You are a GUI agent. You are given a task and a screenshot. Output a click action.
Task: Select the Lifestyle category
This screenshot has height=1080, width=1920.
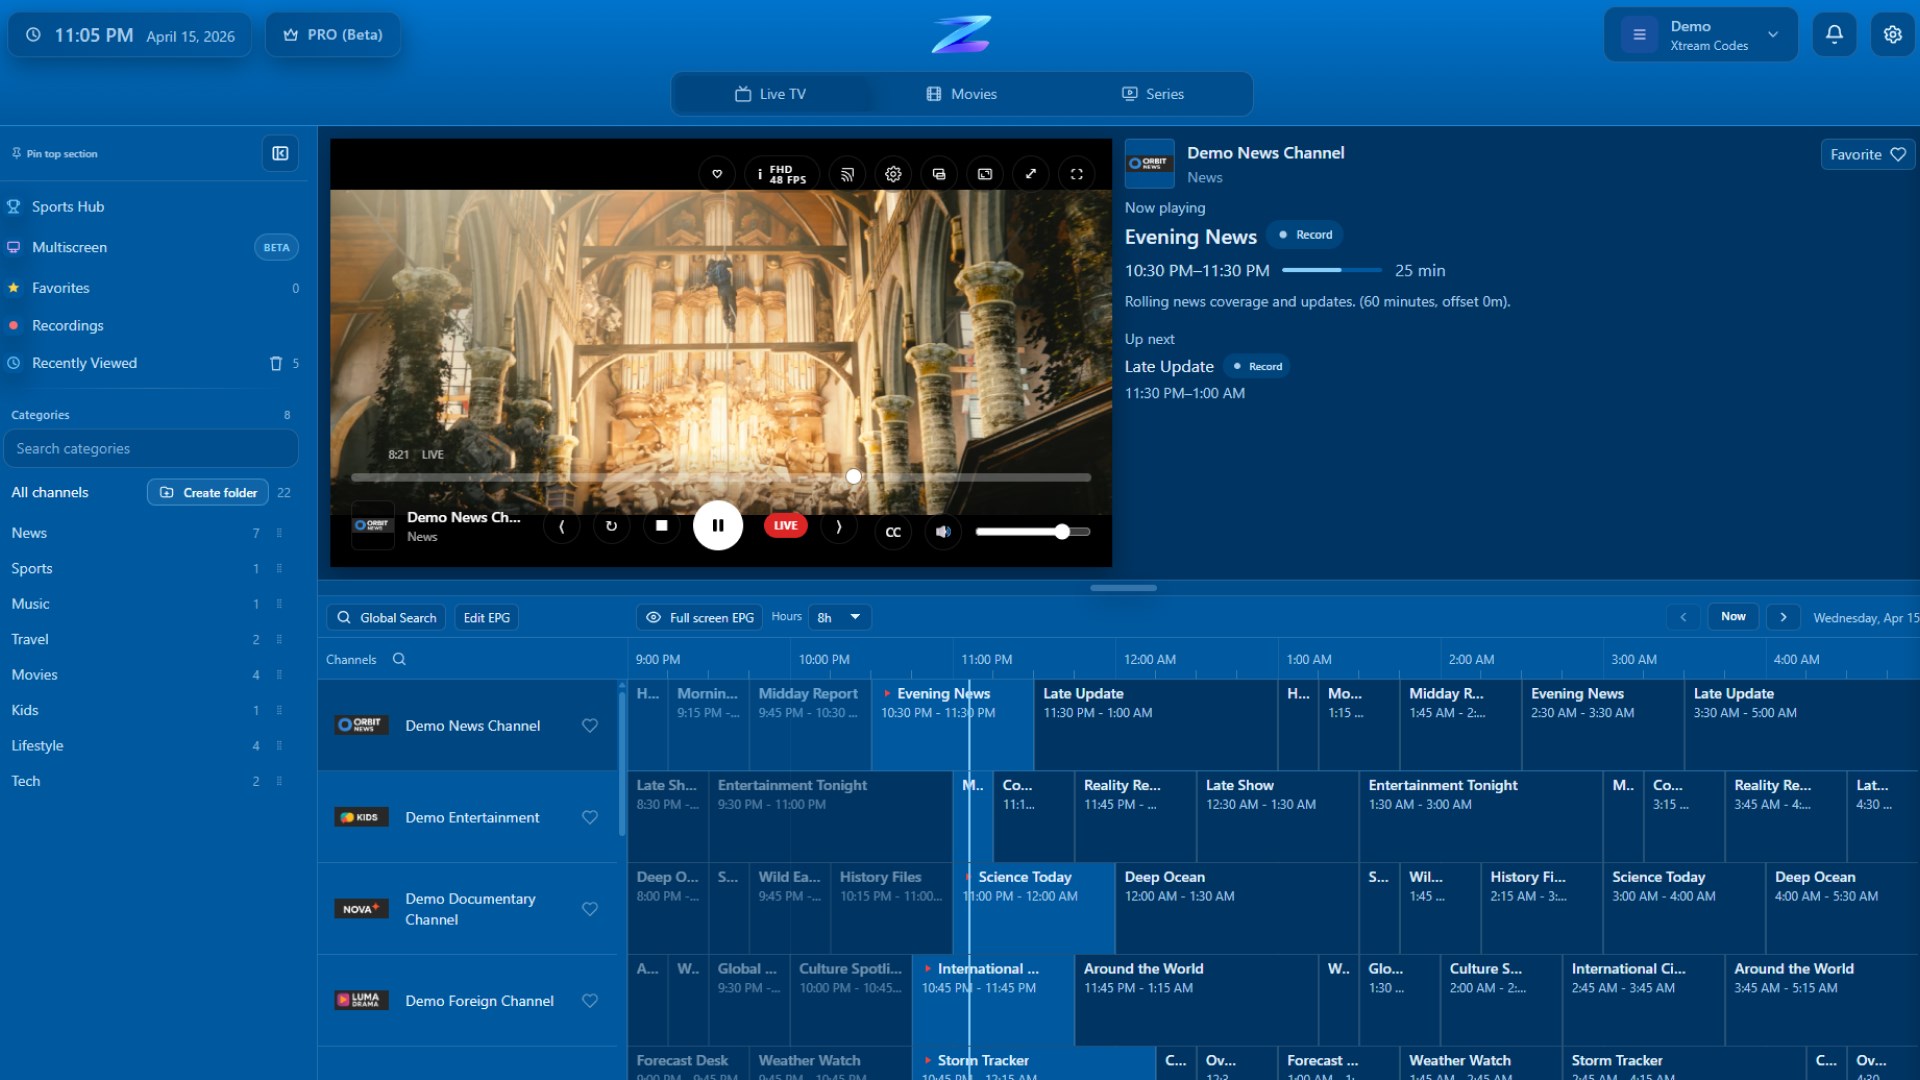click(150, 746)
